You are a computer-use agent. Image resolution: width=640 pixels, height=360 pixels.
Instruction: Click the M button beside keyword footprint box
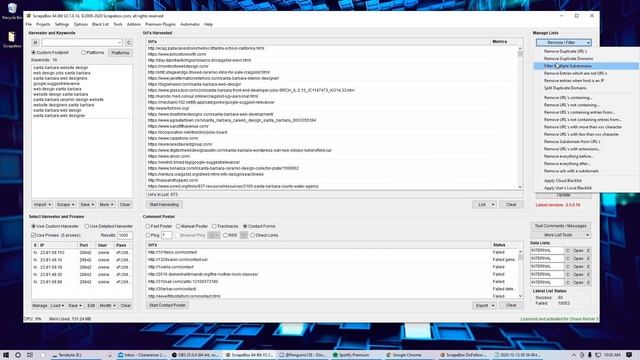[36, 42]
